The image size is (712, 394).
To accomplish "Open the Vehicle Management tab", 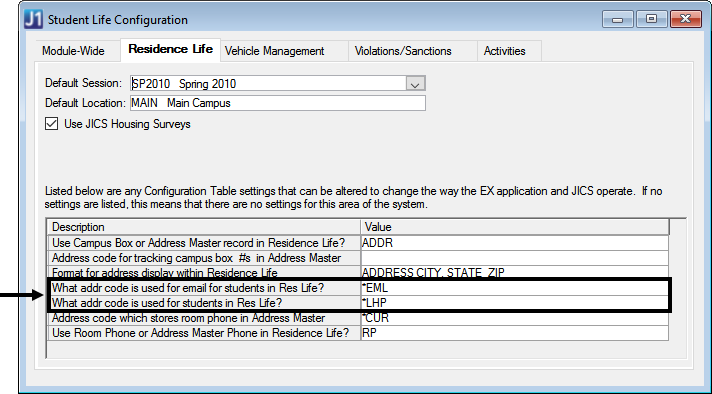I will coord(274,51).
